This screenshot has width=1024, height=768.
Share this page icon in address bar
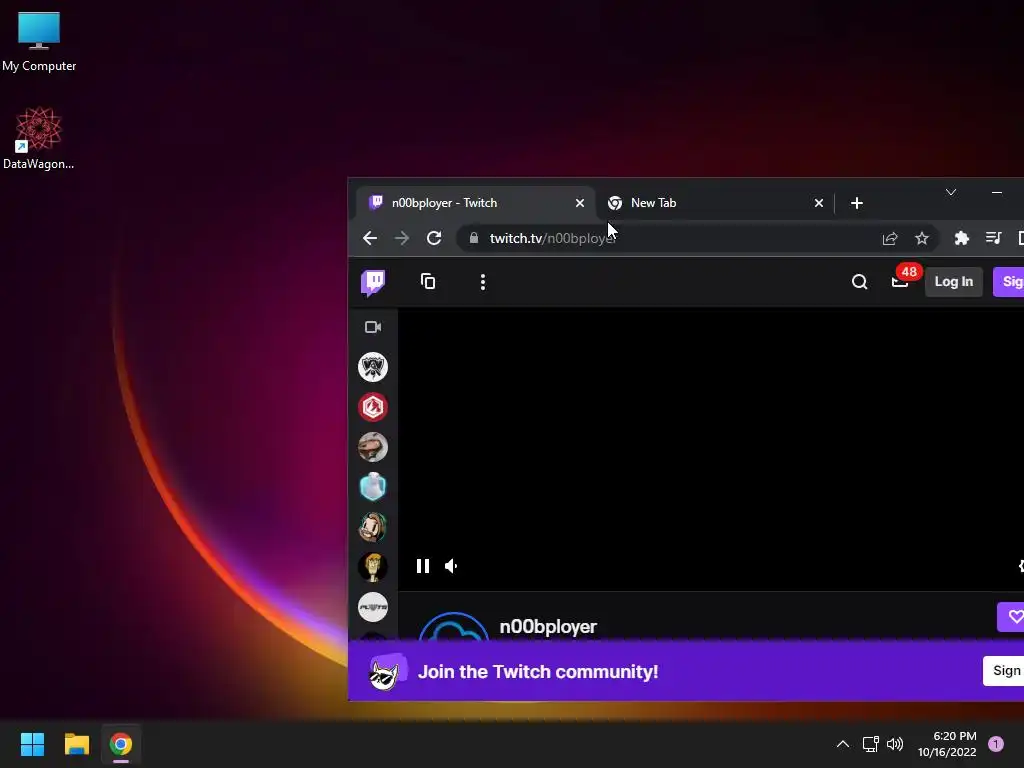coord(889,238)
